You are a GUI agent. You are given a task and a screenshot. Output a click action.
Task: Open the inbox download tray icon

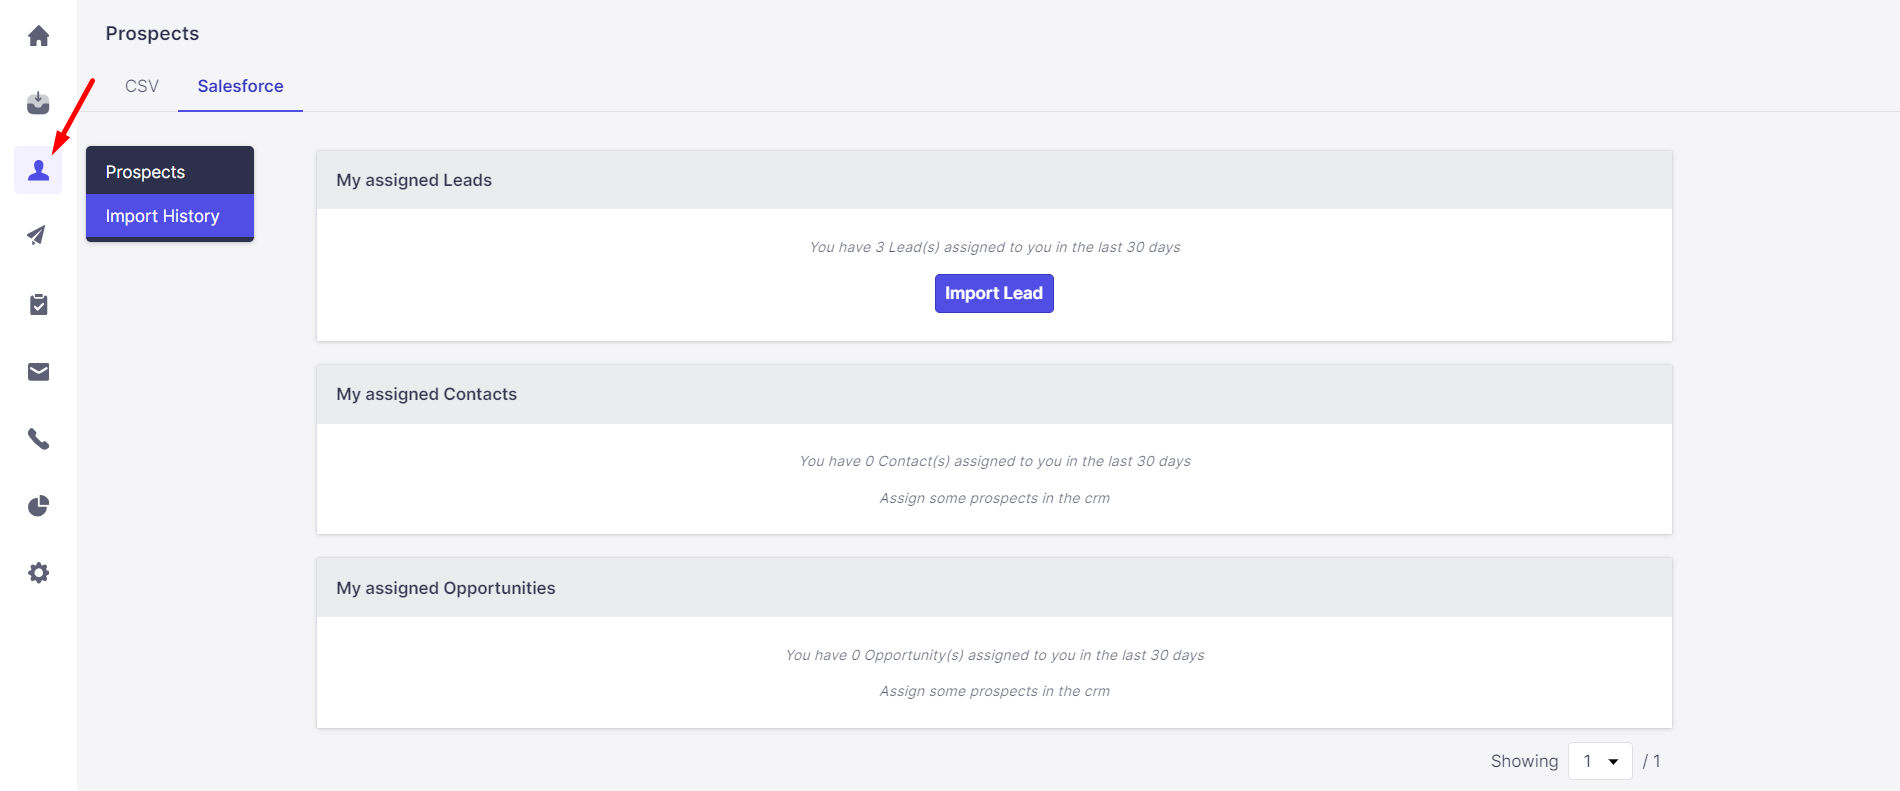(x=38, y=103)
